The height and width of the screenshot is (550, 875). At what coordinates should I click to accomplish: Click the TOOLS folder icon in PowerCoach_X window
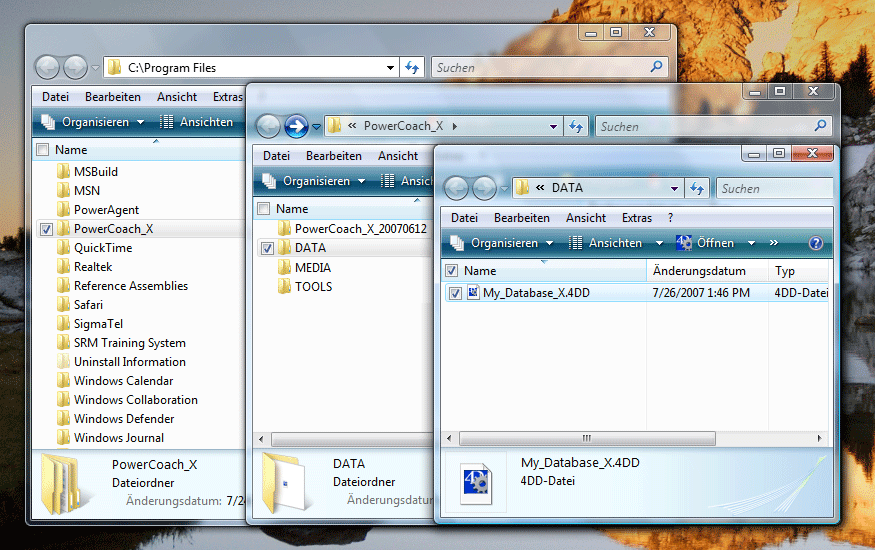point(285,286)
